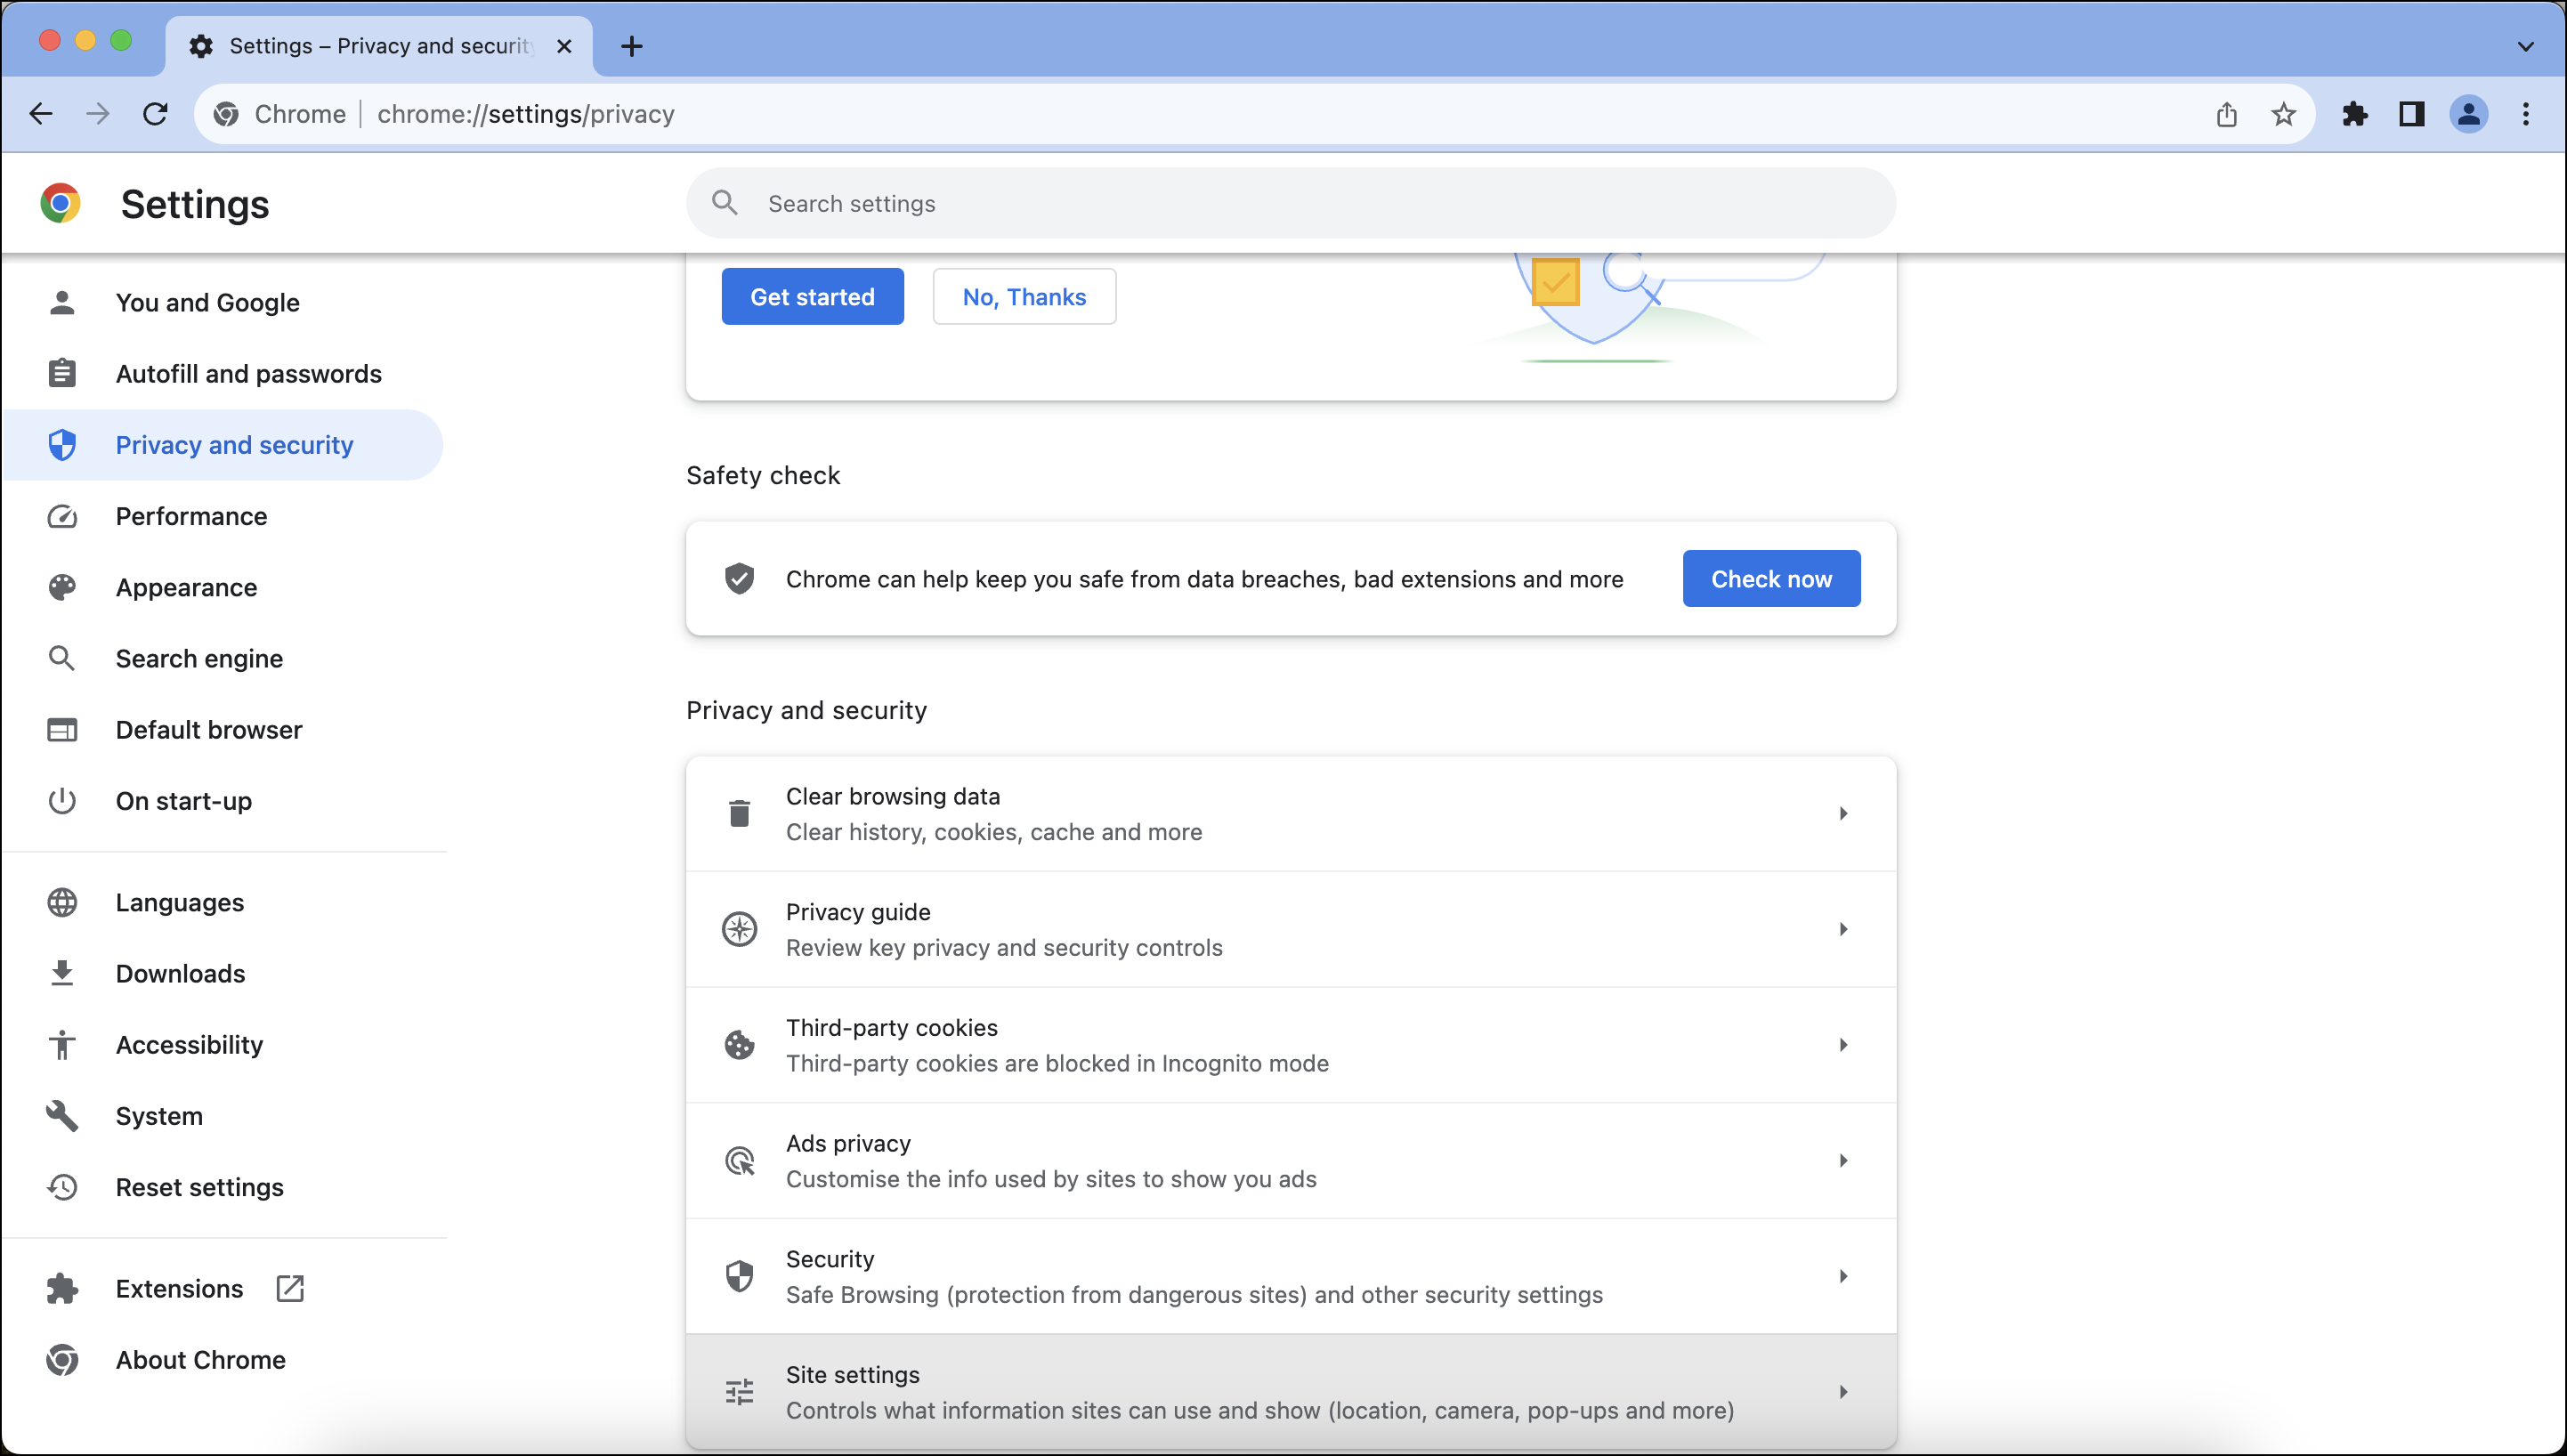Open Appearance settings
Screen dimensions: 2567x1456
[224, 587]
